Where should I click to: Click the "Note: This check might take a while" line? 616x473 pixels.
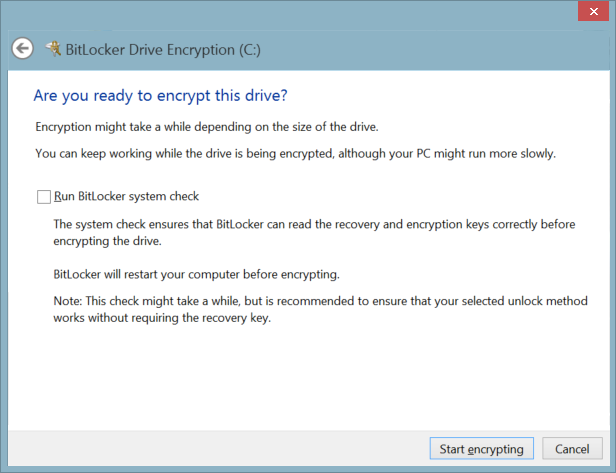(314, 301)
